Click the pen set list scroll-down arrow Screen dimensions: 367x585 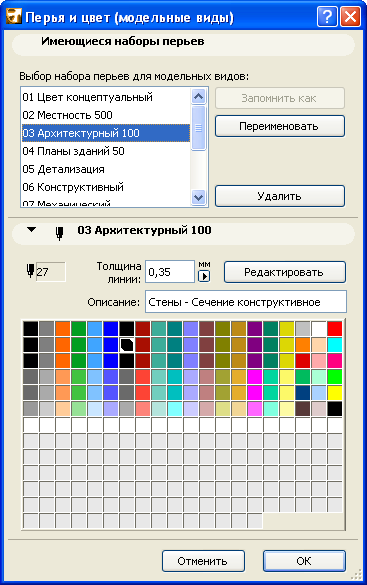[198, 197]
